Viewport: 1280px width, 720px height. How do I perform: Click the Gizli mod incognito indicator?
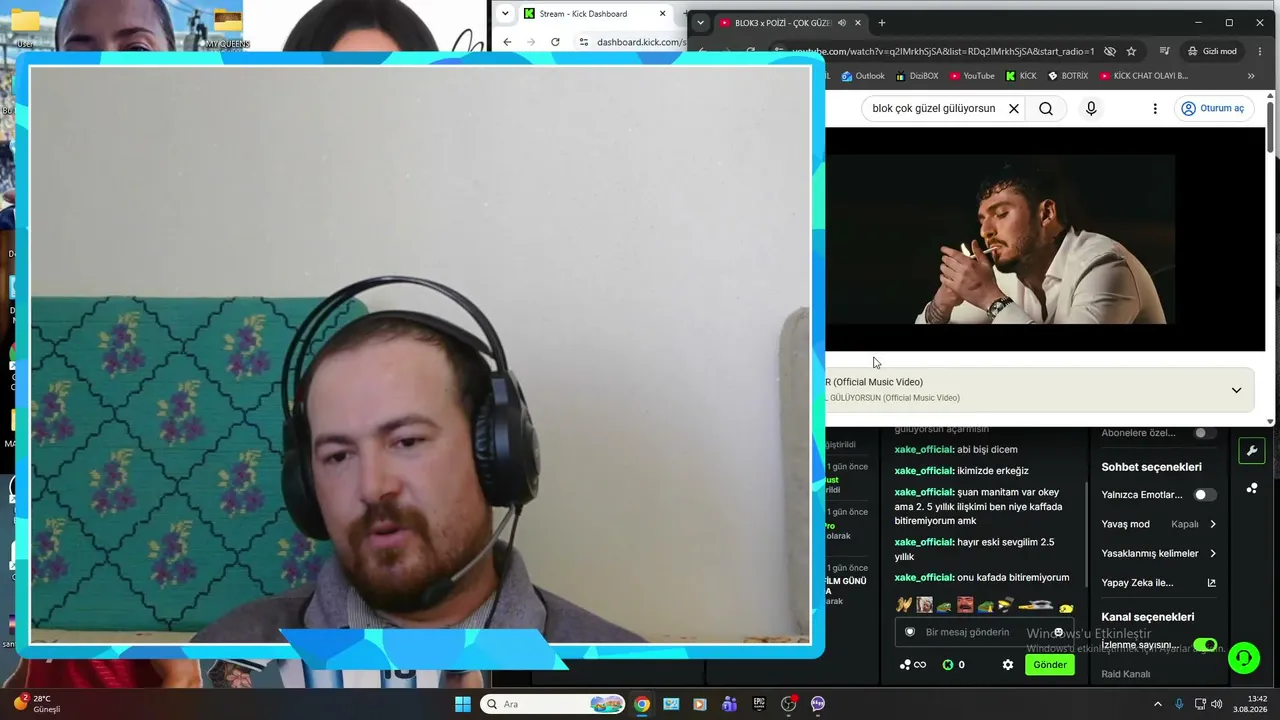1212,51
